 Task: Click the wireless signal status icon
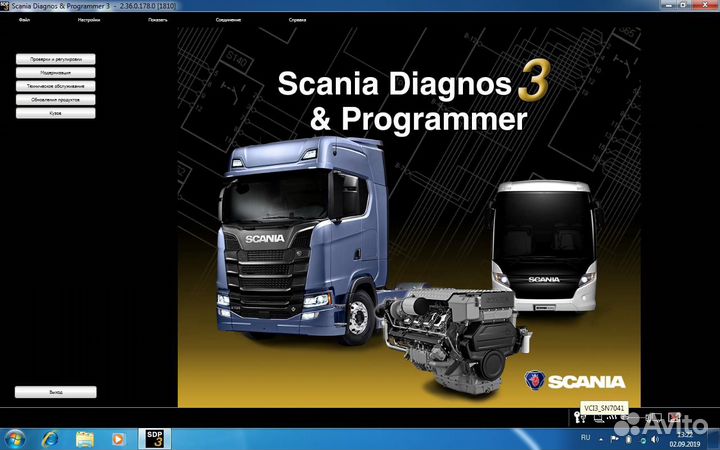click(x=611, y=417)
